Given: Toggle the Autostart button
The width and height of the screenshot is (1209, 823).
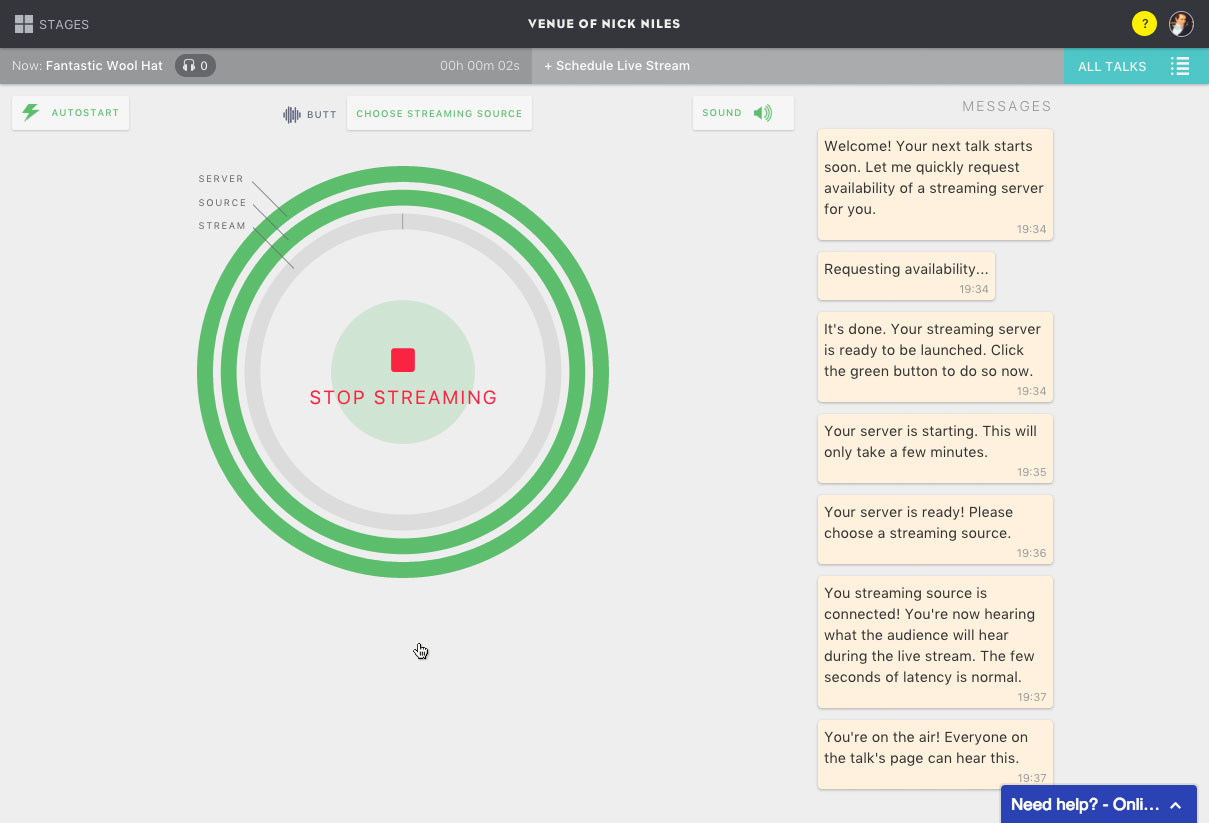Looking at the screenshot, I should pyautogui.click(x=71, y=113).
